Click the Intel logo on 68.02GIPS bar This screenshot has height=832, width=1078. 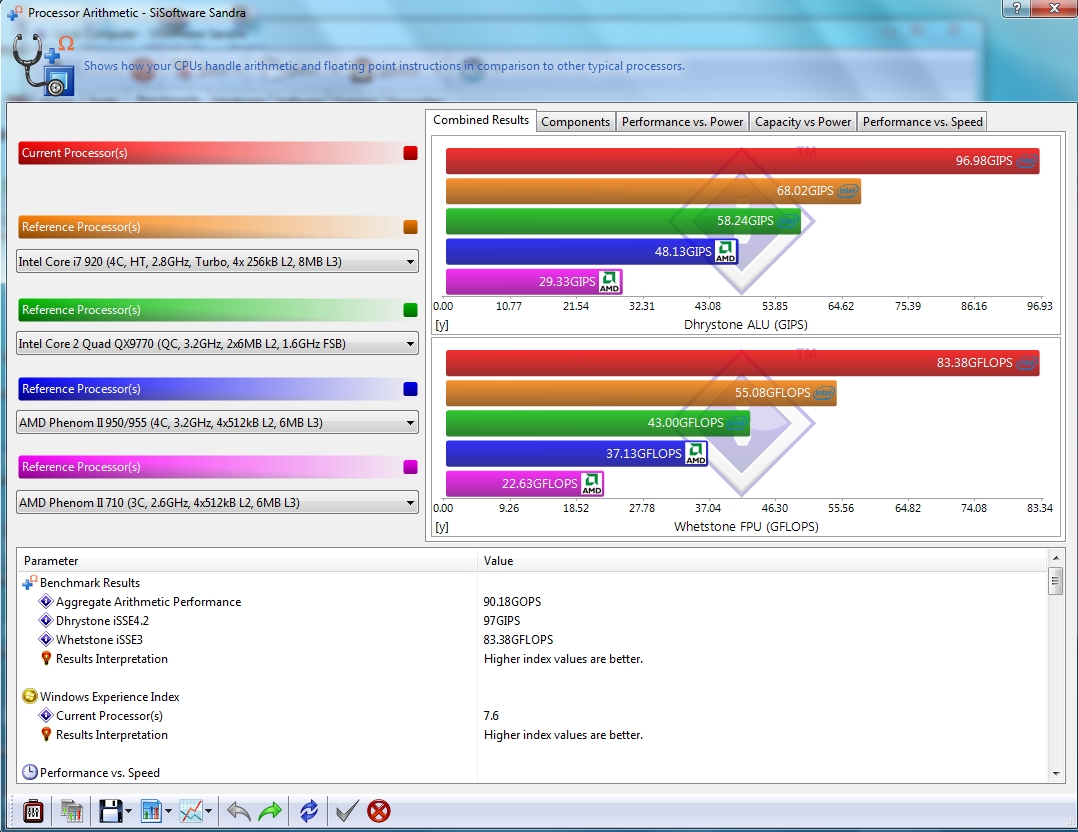(848, 190)
